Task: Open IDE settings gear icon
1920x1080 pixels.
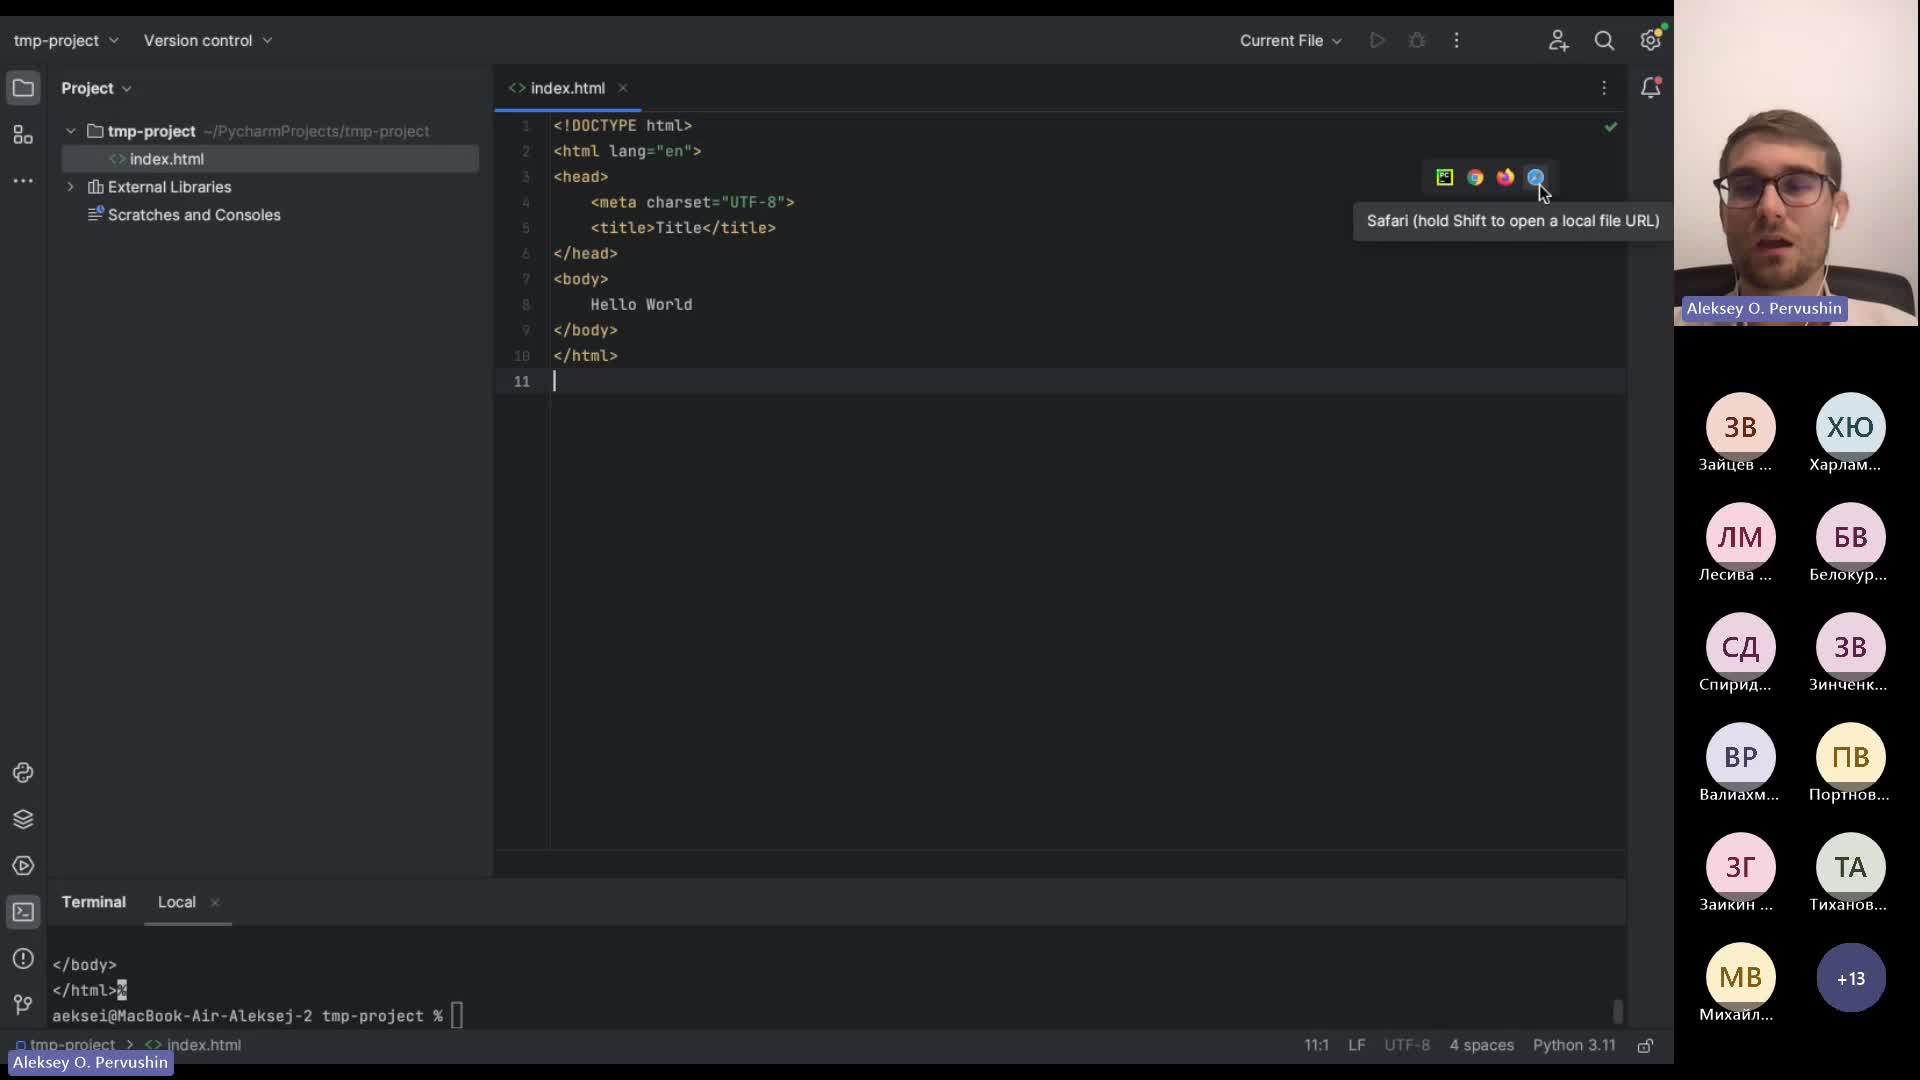Action: pos(1650,41)
